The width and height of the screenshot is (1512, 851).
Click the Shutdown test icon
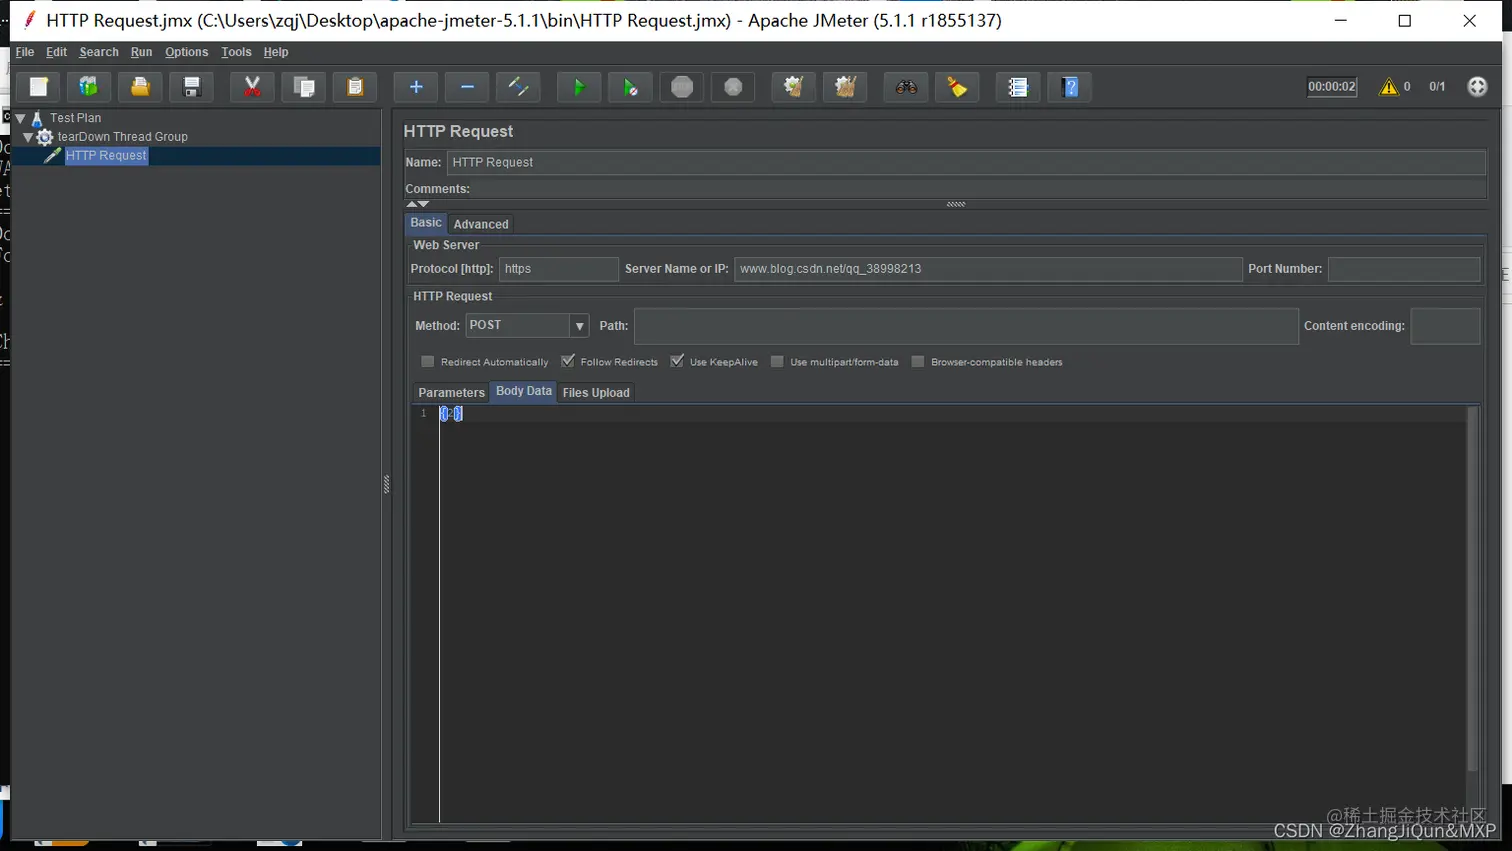tap(733, 87)
